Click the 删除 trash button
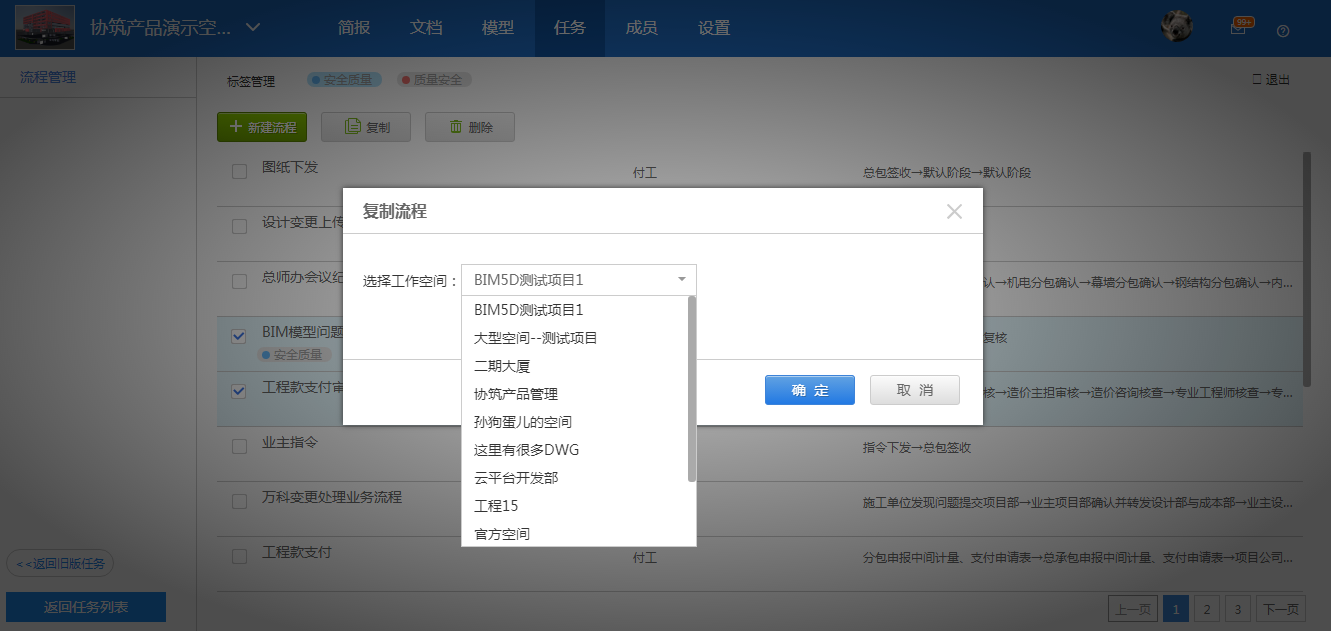This screenshot has height=631, width=1331. 469,127
